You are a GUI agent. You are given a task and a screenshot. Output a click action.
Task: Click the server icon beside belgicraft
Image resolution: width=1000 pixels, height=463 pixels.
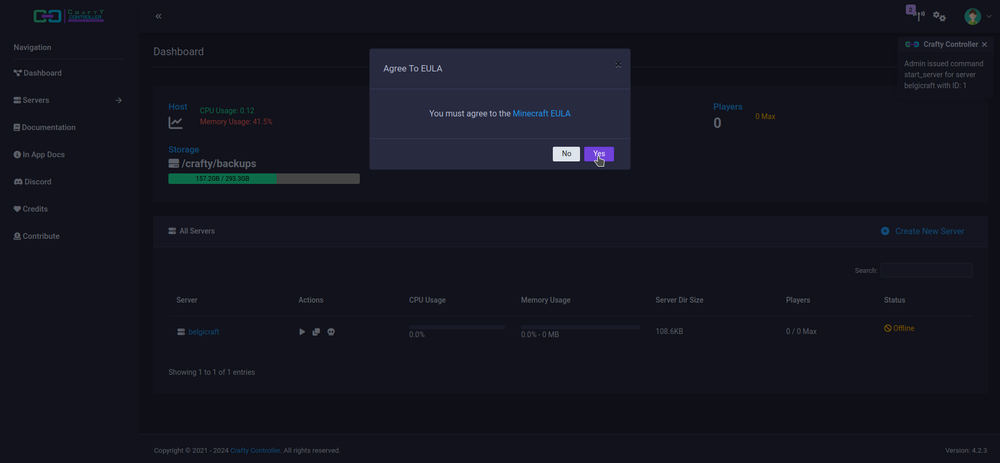pos(181,332)
